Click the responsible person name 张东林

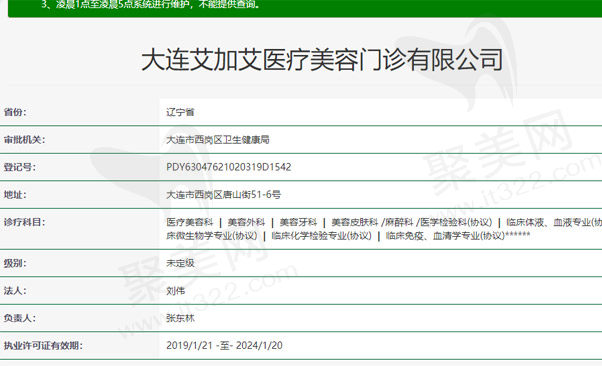click(x=180, y=318)
